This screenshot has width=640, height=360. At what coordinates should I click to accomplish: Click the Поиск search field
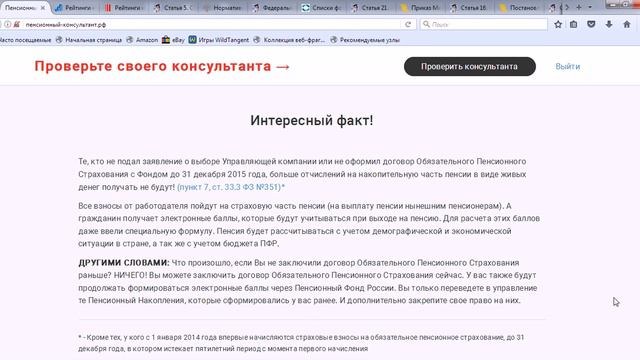pos(484,24)
